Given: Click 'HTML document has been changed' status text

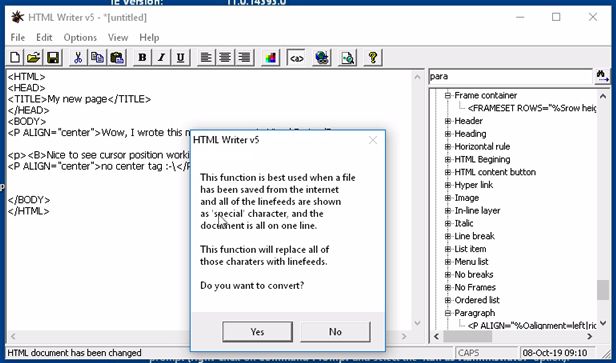Looking at the screenshot, I should pyautogui.click(x=74, y=352).
